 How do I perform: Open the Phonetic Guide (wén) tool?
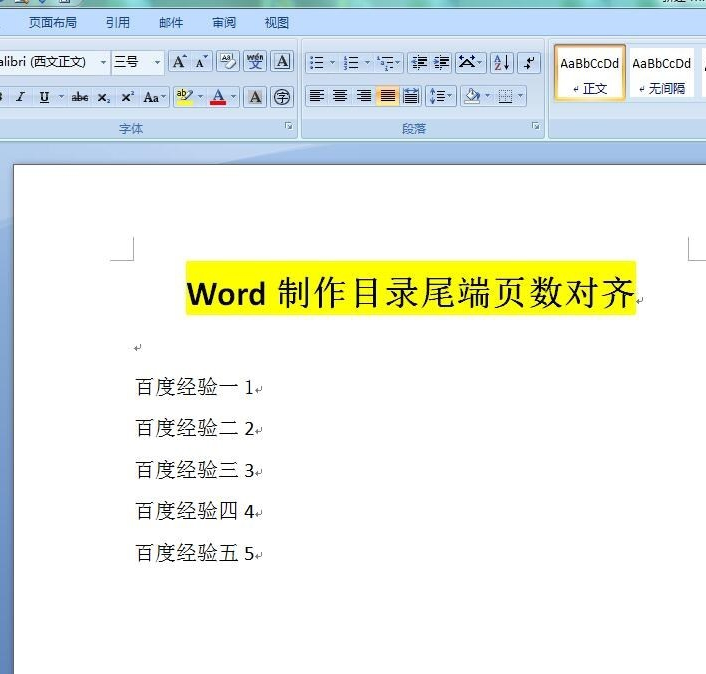tap(255, 62)
